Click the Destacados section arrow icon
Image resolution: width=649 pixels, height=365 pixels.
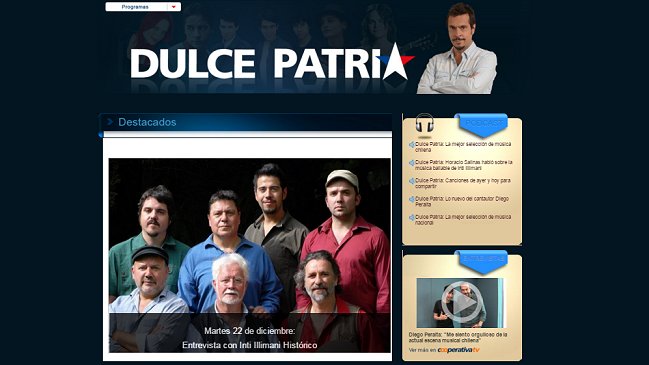click(x=110, y=122)
